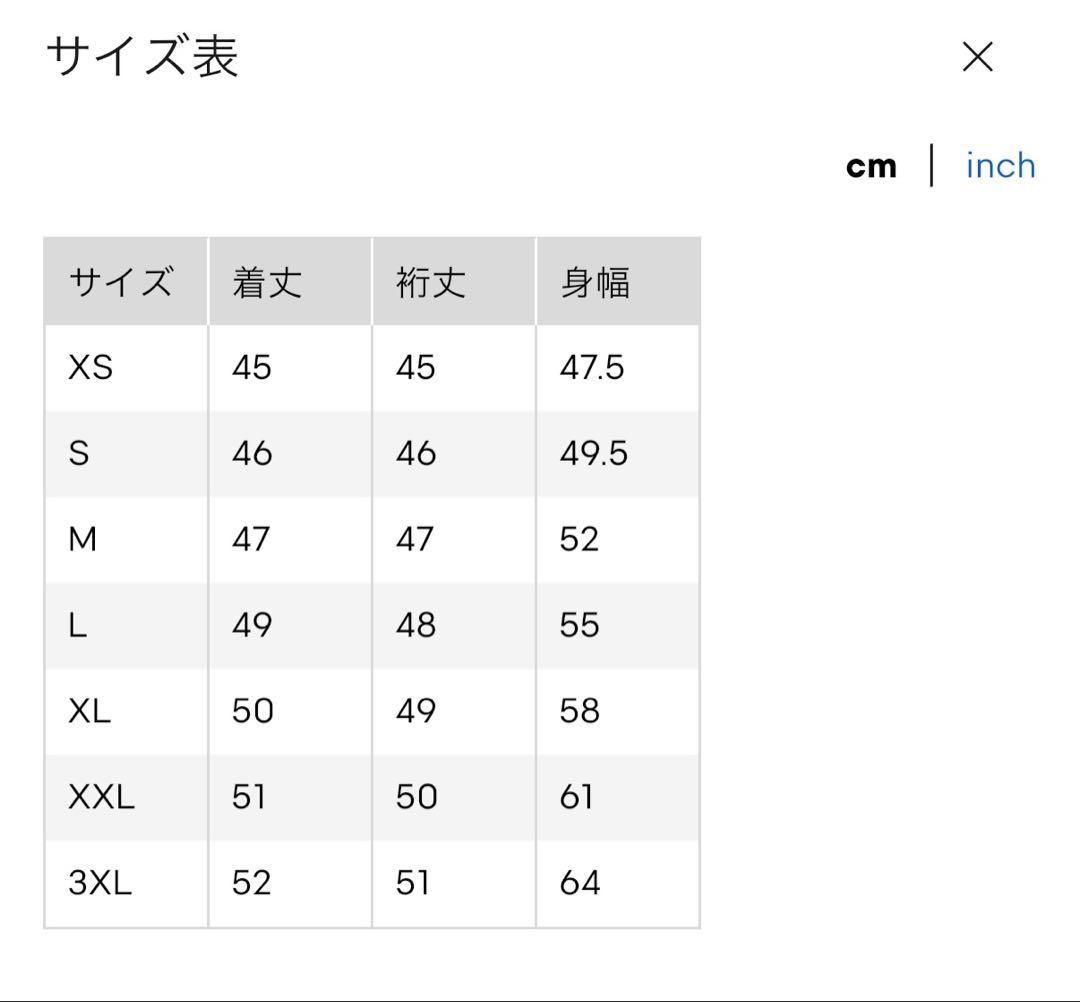Click the 47.5 body width value for XS
Image resolution: width=1080 pixels, height=1002 pixels.
[592, 367]
